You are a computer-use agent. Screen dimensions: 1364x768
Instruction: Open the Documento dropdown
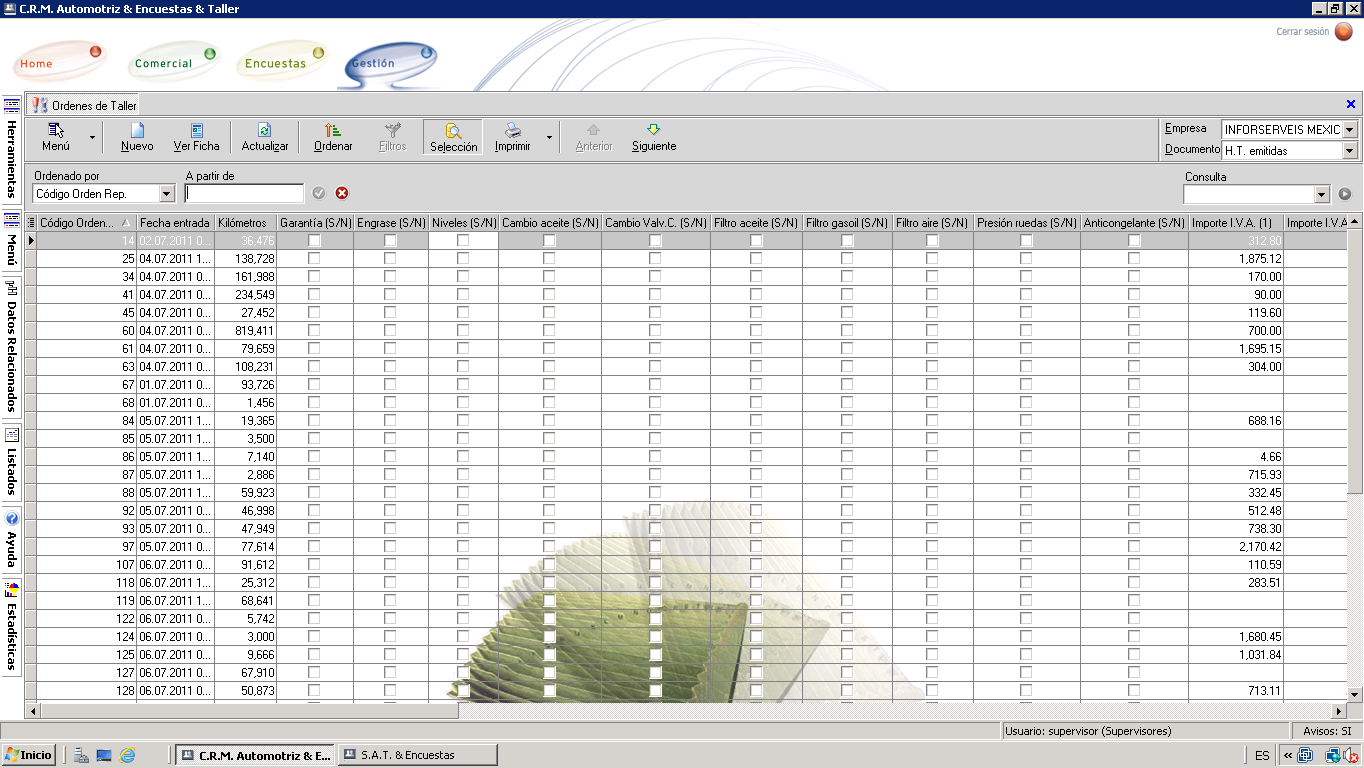[1349, 151]
